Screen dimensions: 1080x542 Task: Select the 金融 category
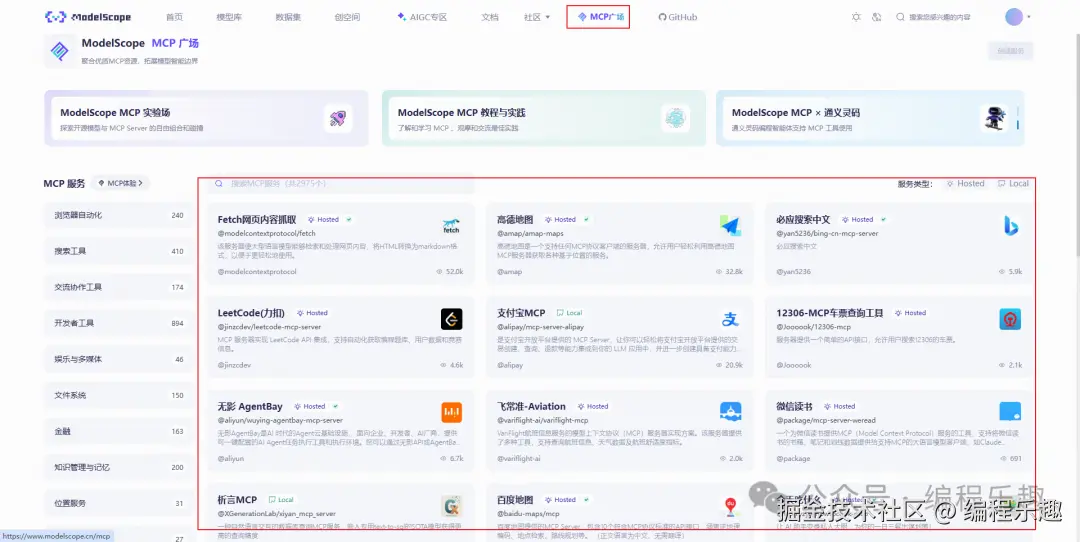point(118,431)
